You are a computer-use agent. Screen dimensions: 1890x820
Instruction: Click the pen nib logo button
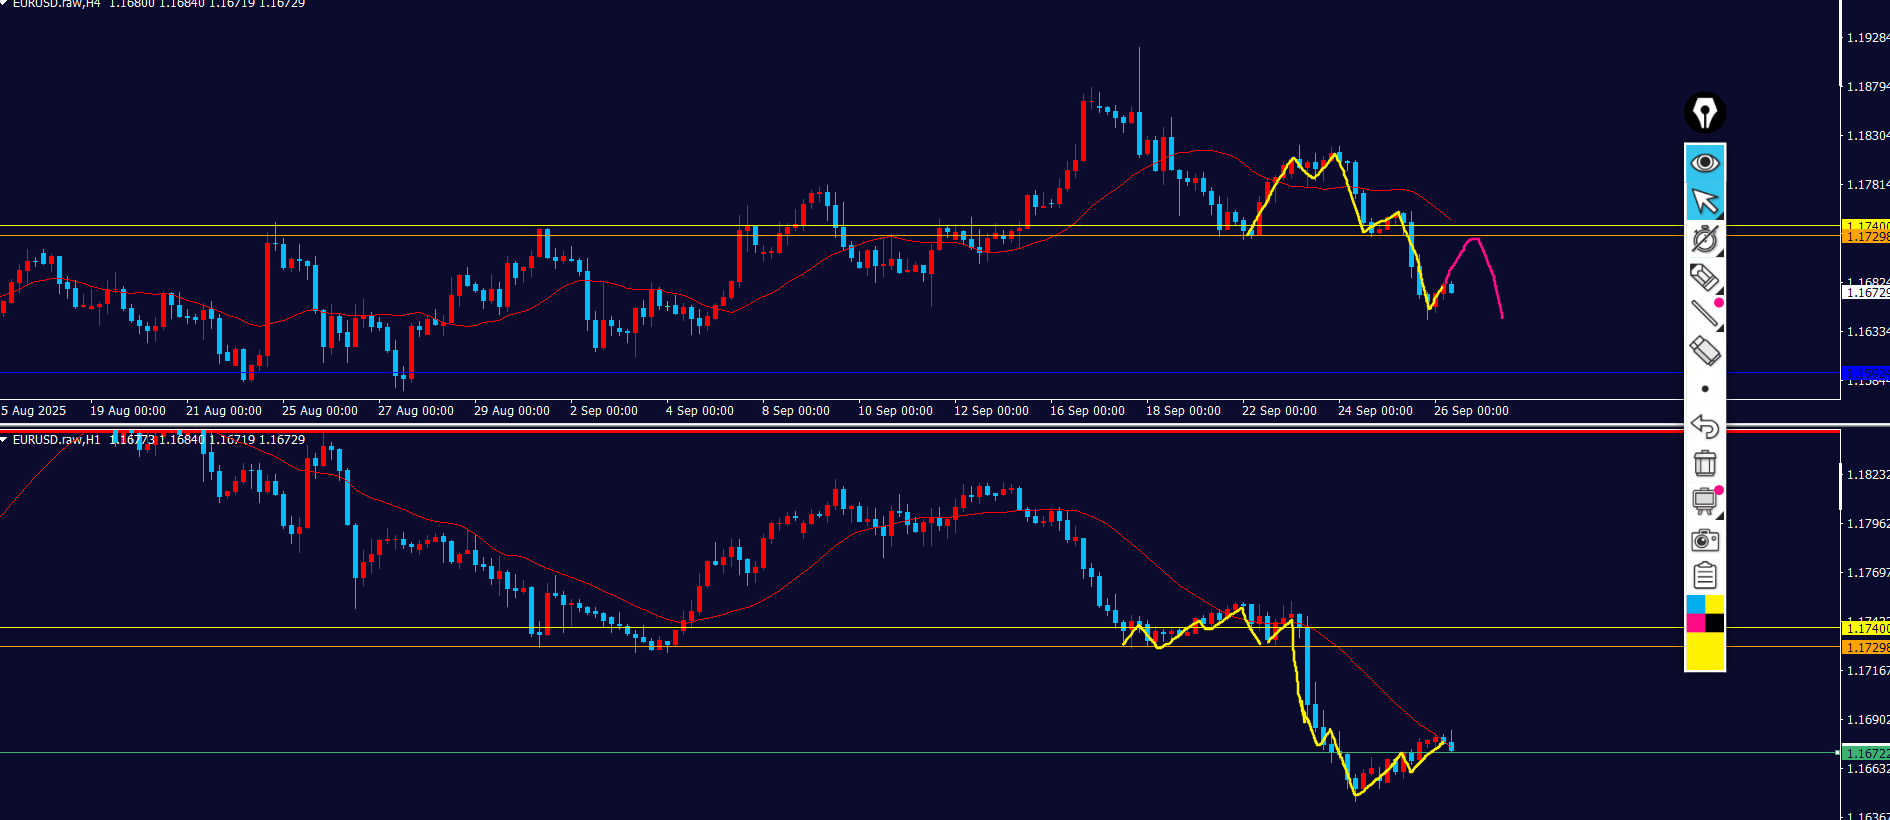click(1705, 113)
